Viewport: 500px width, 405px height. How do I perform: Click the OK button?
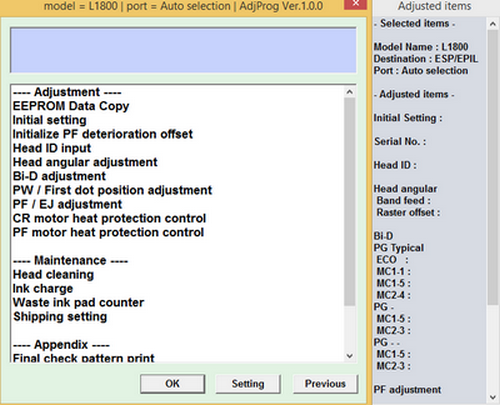click(x=172, y=384)
